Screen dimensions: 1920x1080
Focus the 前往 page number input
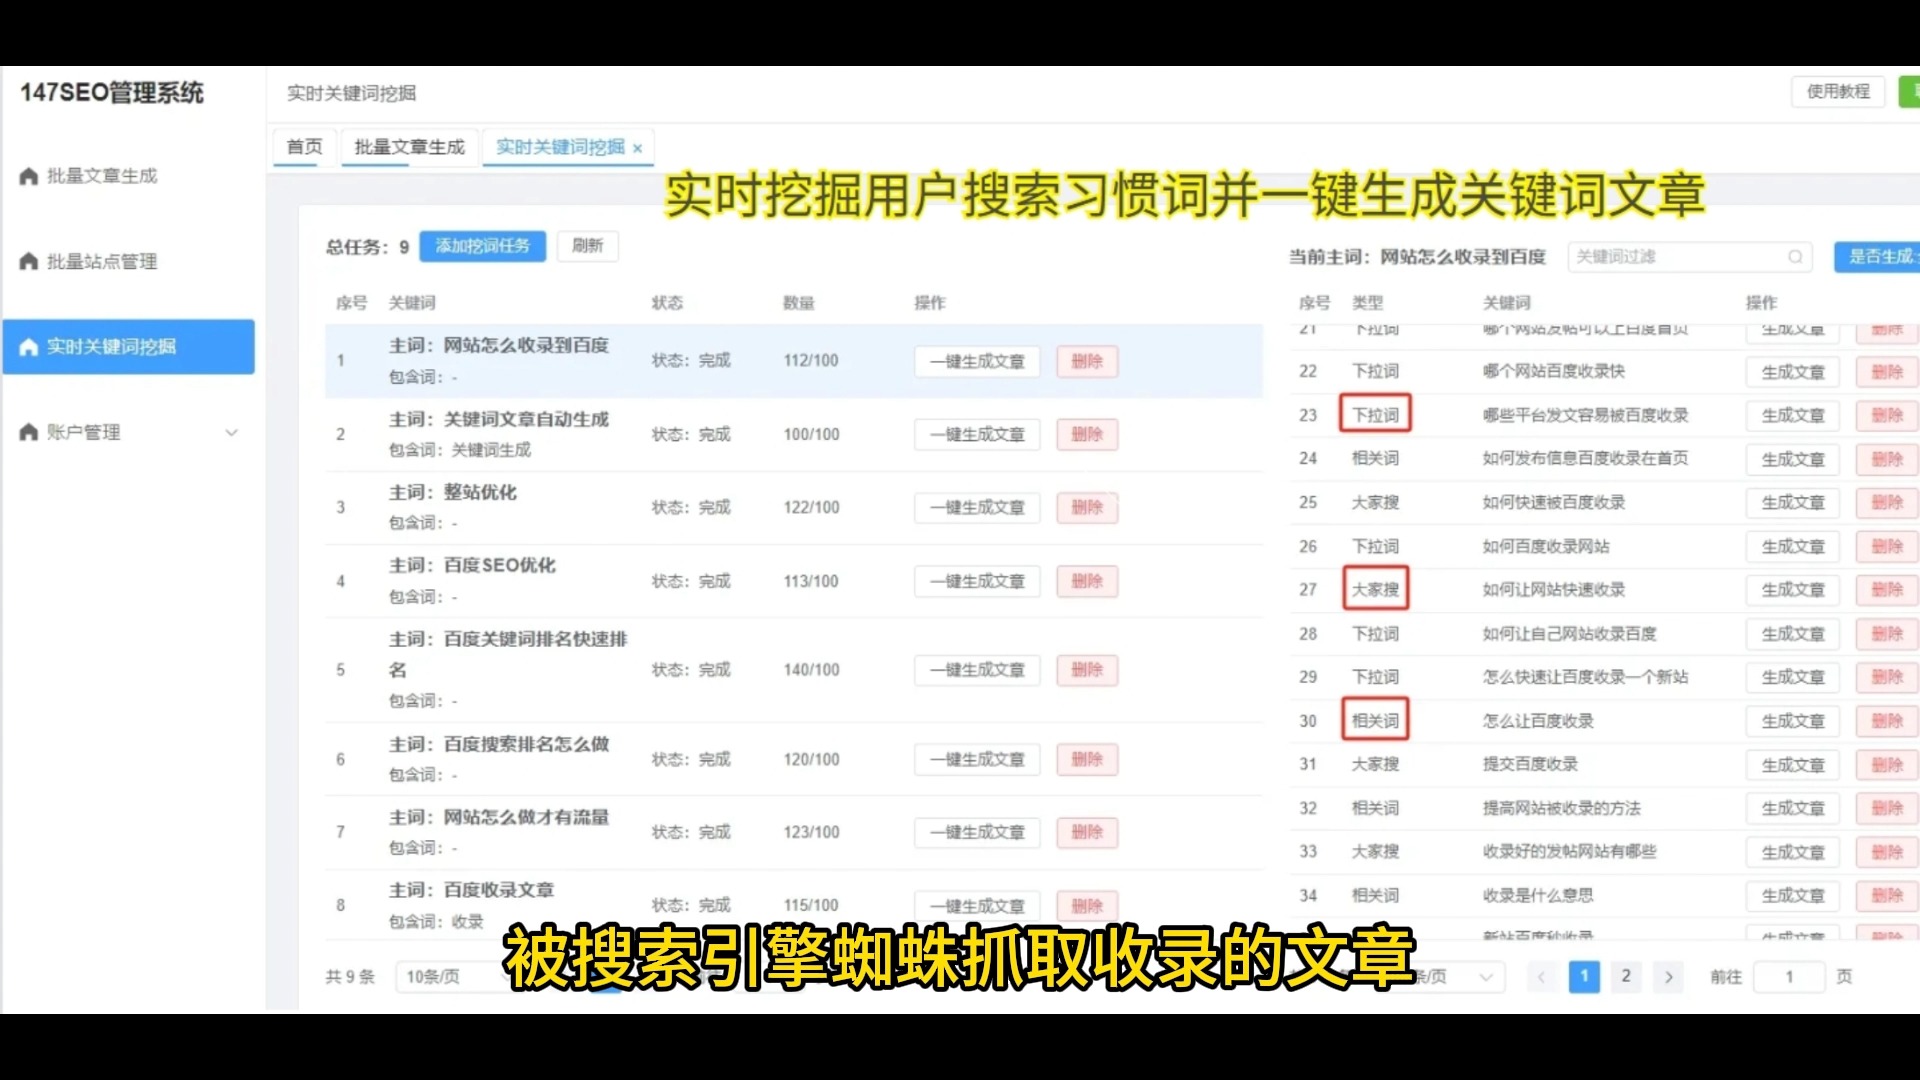[1790, 977]
